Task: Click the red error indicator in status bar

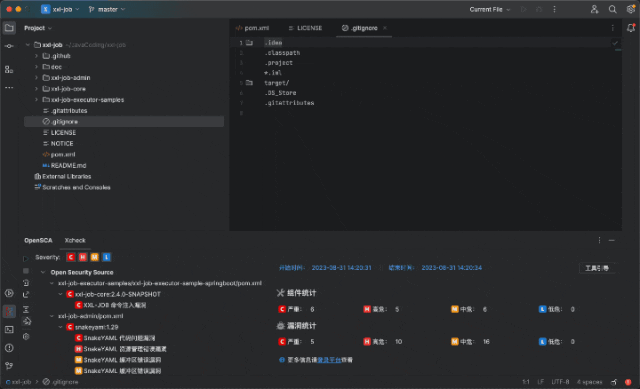Action: [628, 382]
